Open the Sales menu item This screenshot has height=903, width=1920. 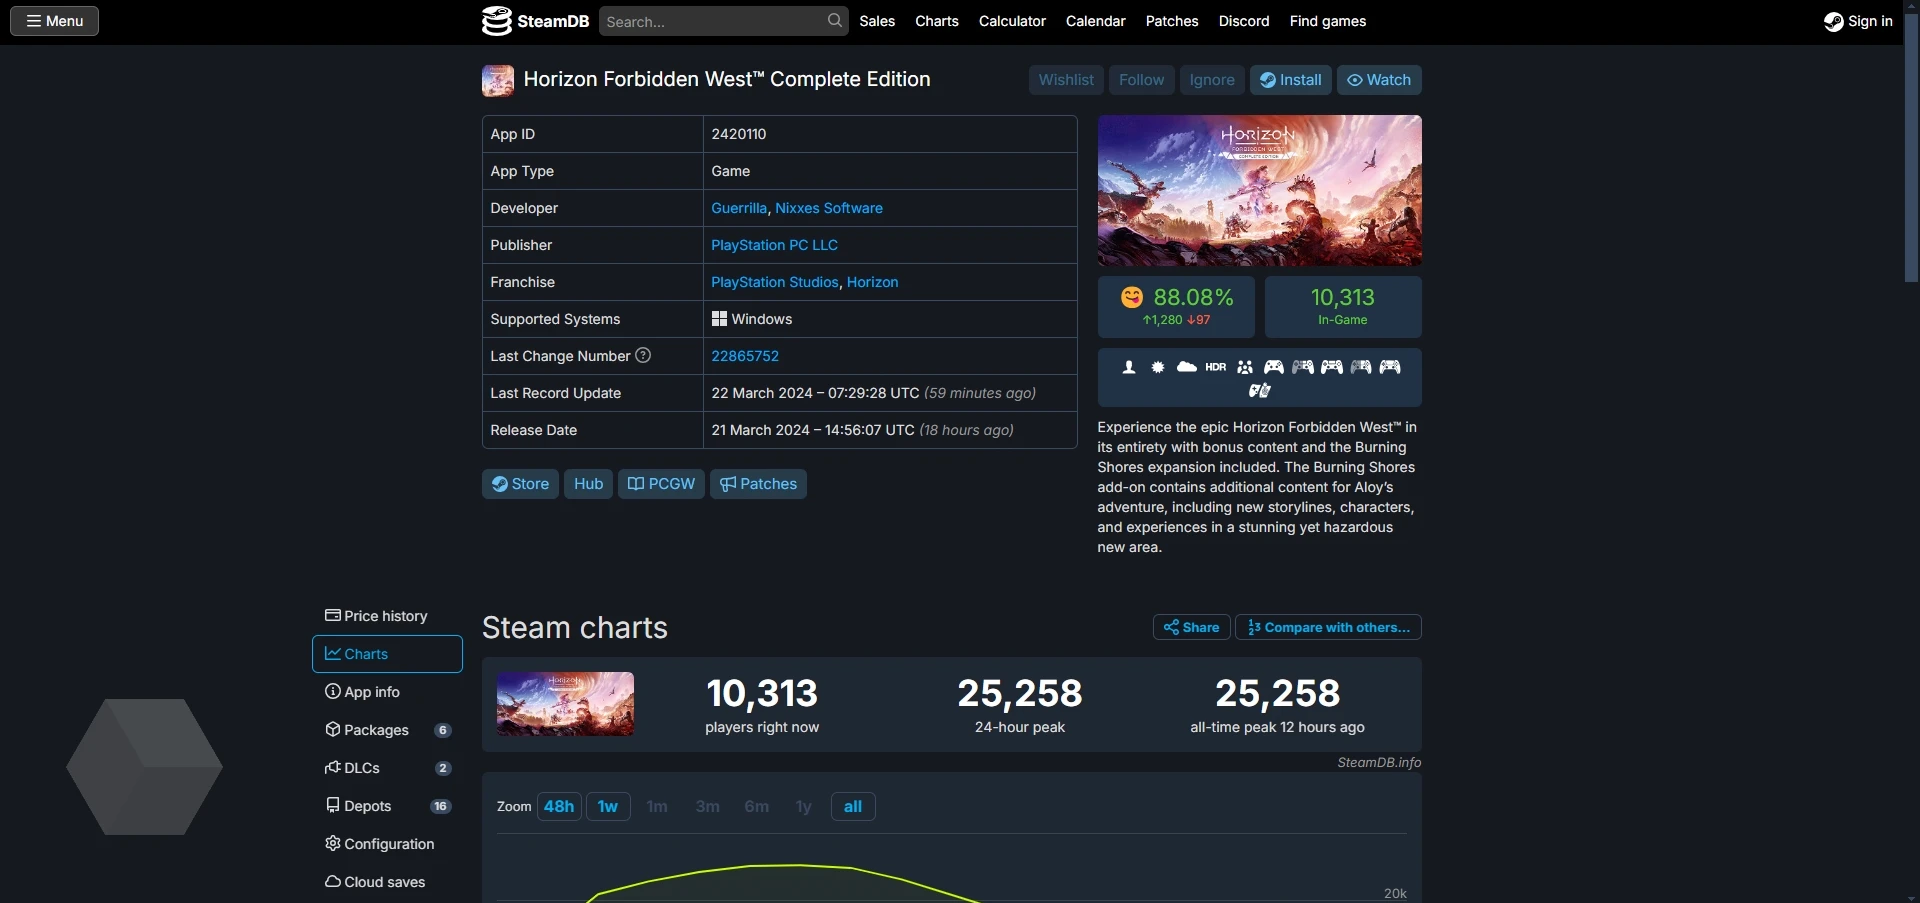(x=877, y=21)
